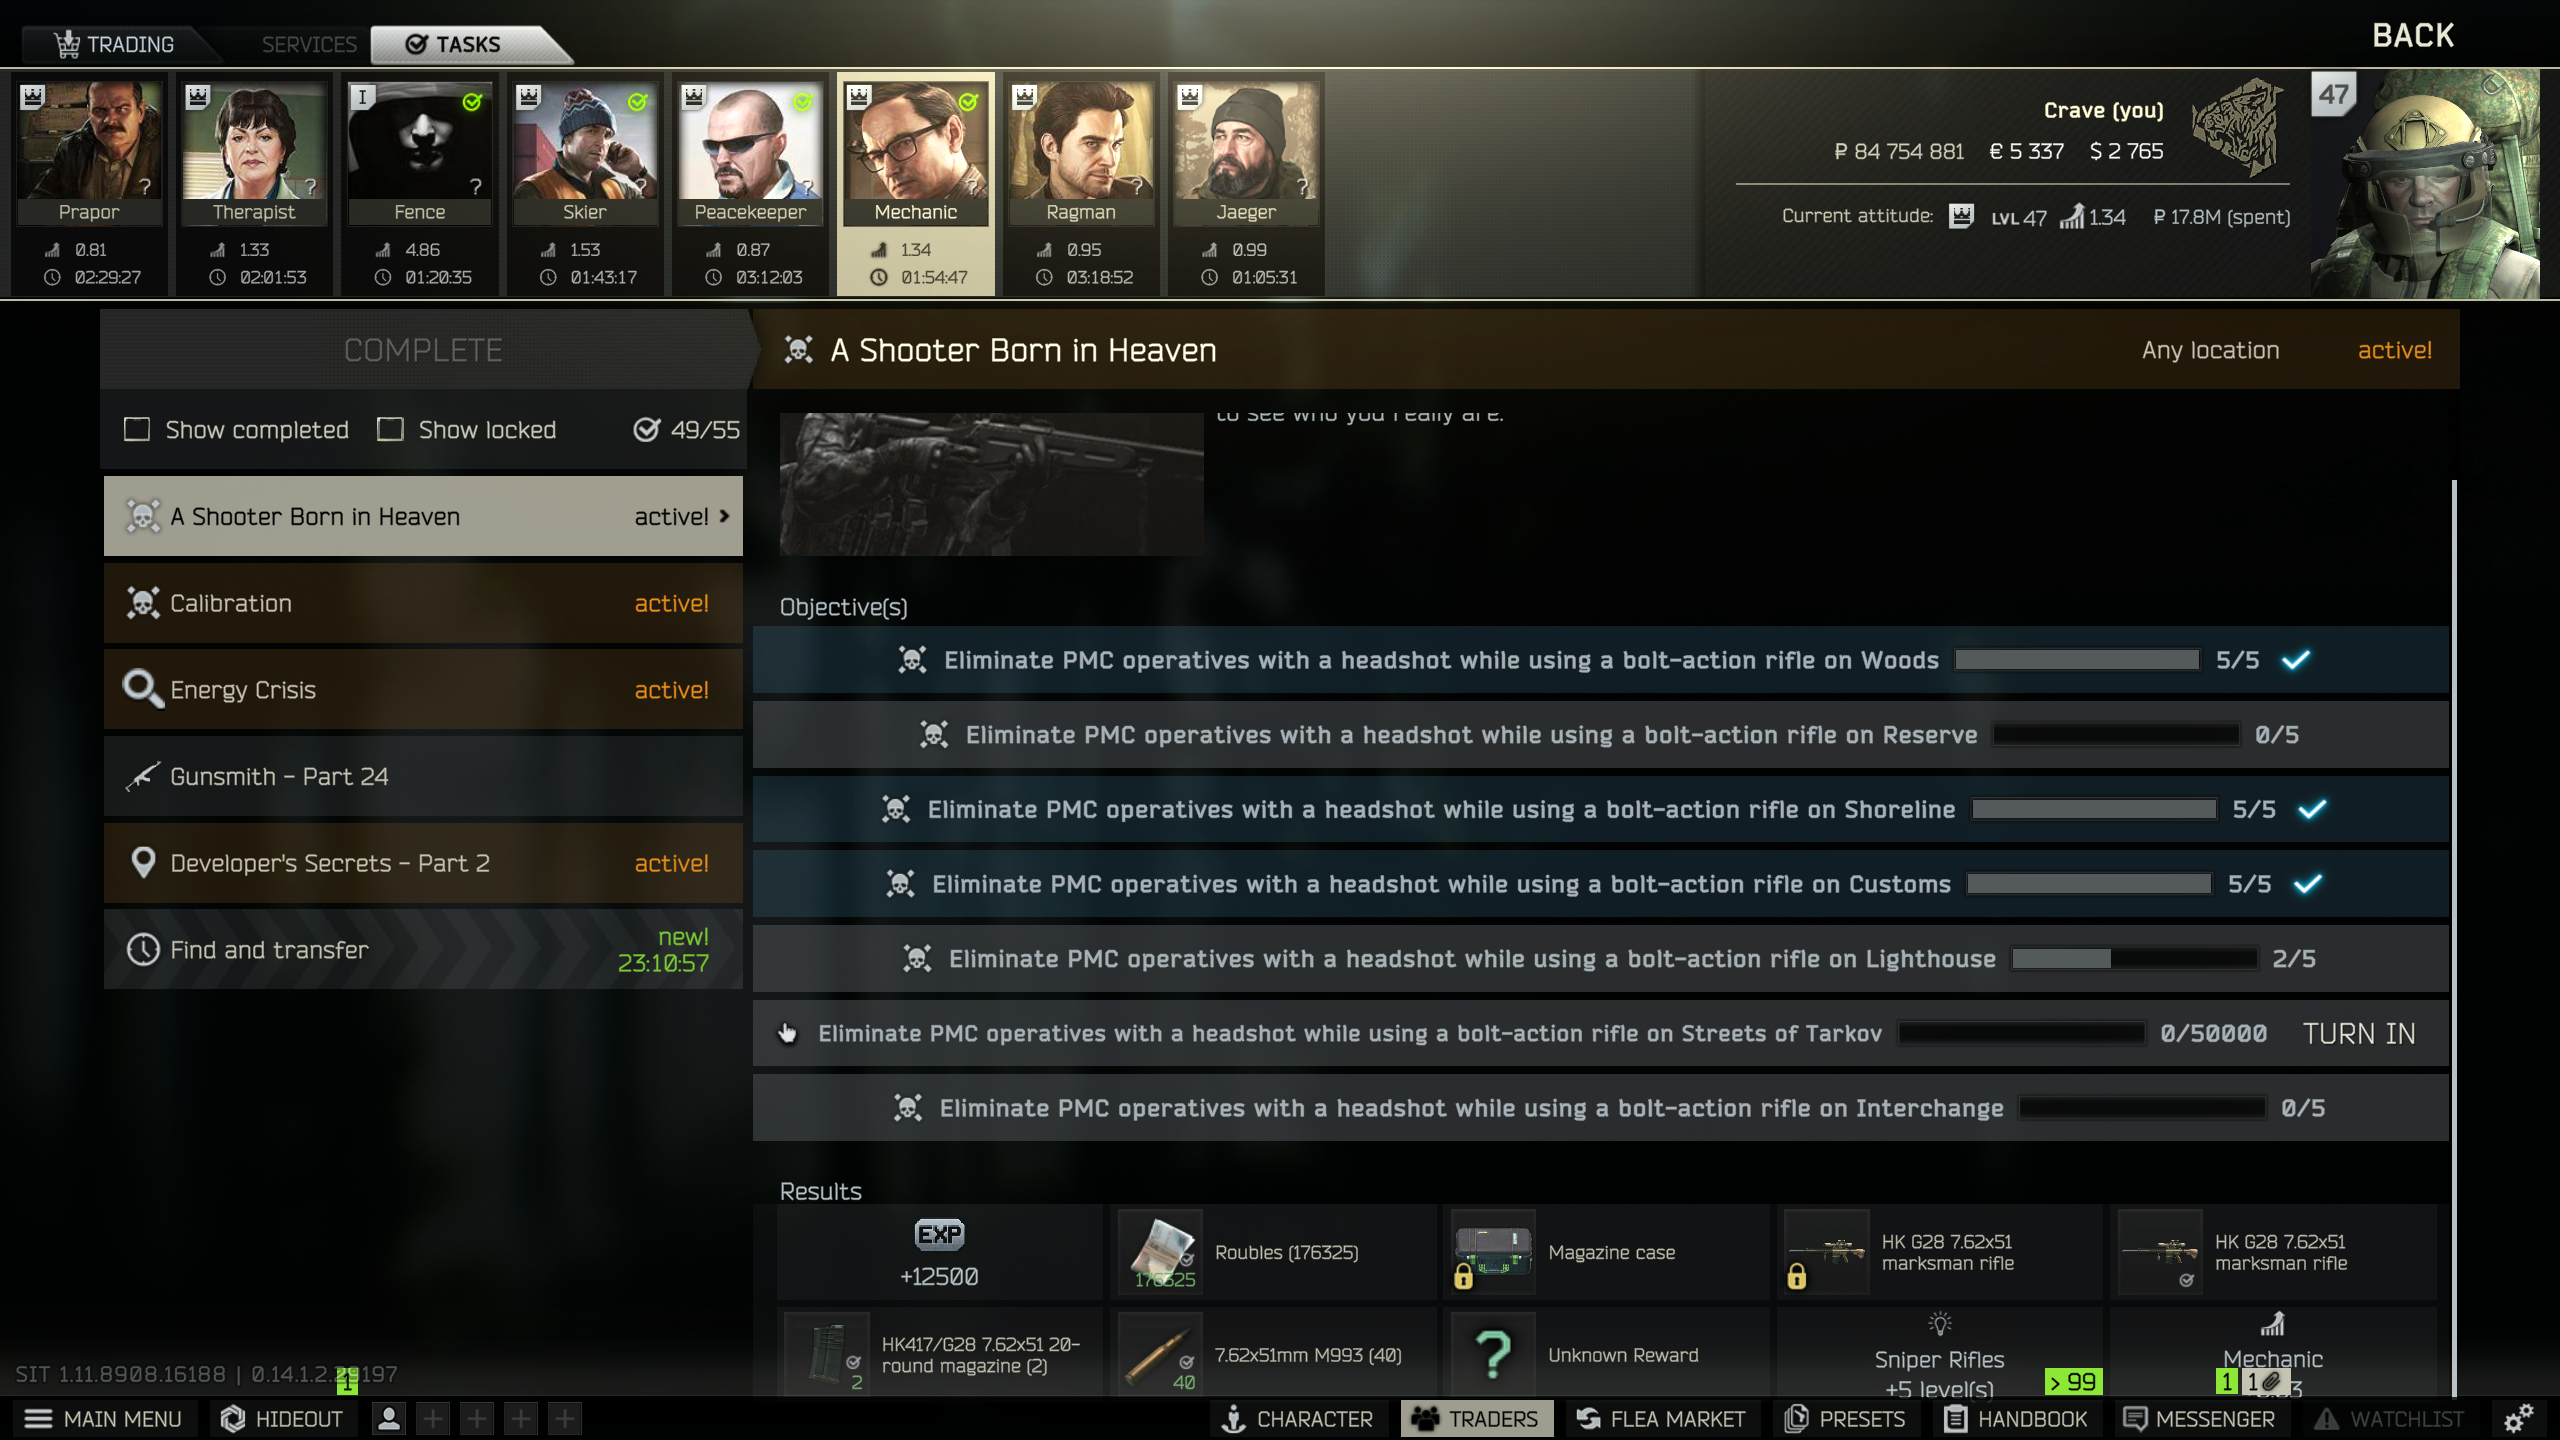Open the Flea Market
This screenshot has width=2560, height=1440.
point(1661,1418)
